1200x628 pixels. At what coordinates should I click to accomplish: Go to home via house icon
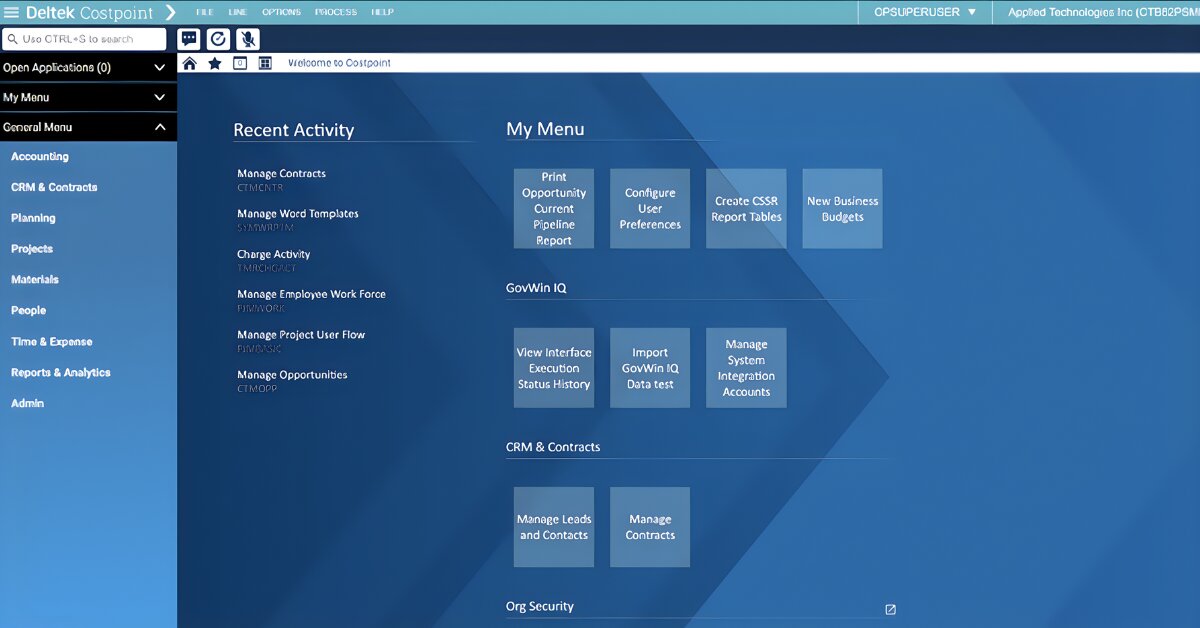(x=190, y=63)
